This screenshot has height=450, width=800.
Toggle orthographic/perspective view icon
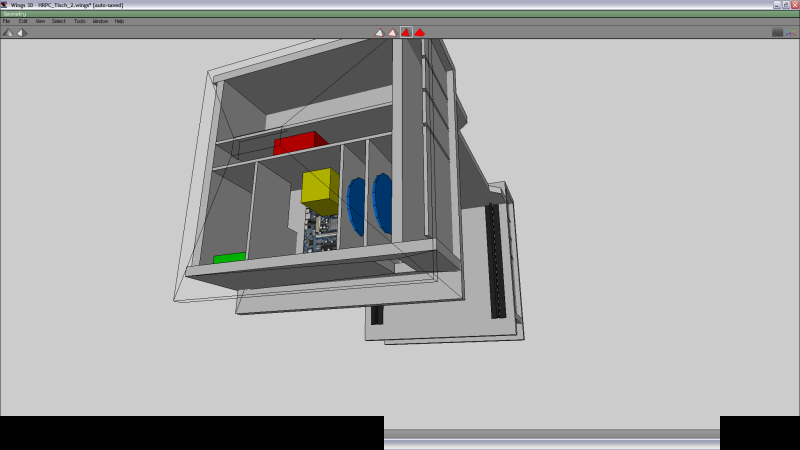[21, 32]
